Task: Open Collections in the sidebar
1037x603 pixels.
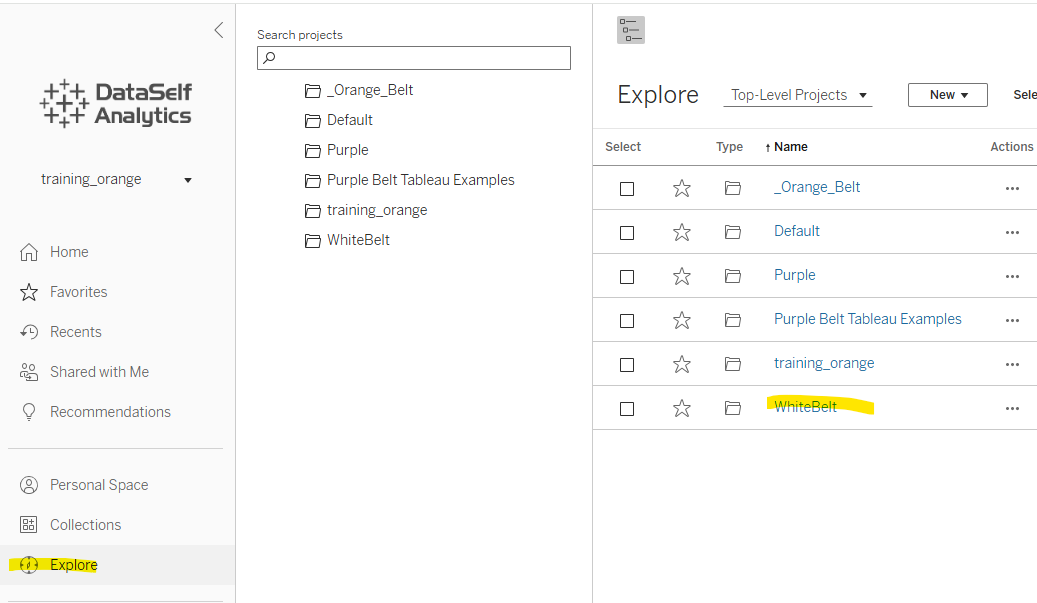Action: [71, 525]
